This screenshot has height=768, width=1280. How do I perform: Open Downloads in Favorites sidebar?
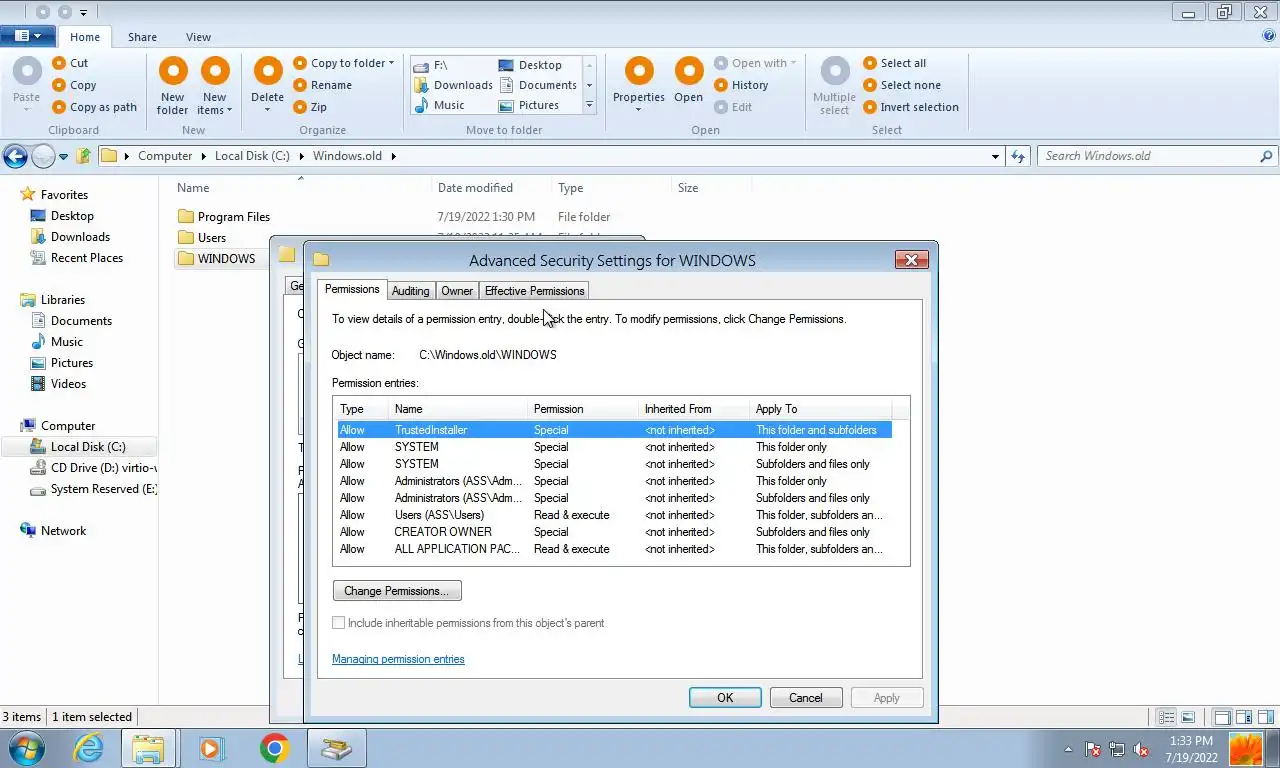70,237
